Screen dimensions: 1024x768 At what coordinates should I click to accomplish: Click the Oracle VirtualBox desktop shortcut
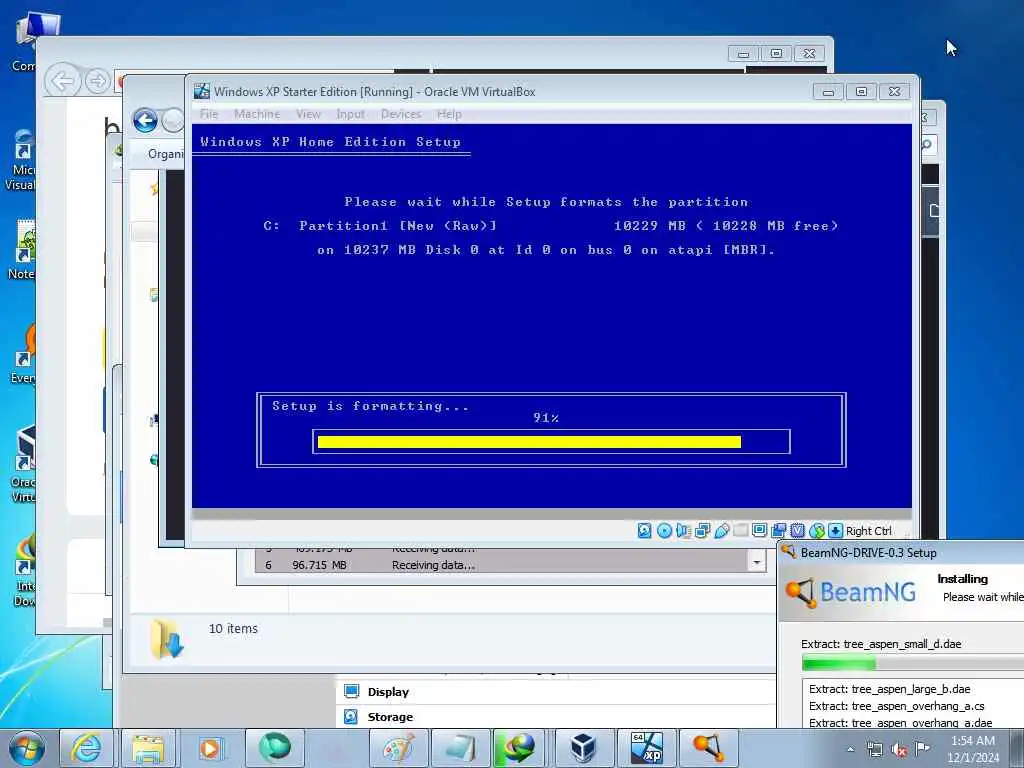(x=23, y=464)
